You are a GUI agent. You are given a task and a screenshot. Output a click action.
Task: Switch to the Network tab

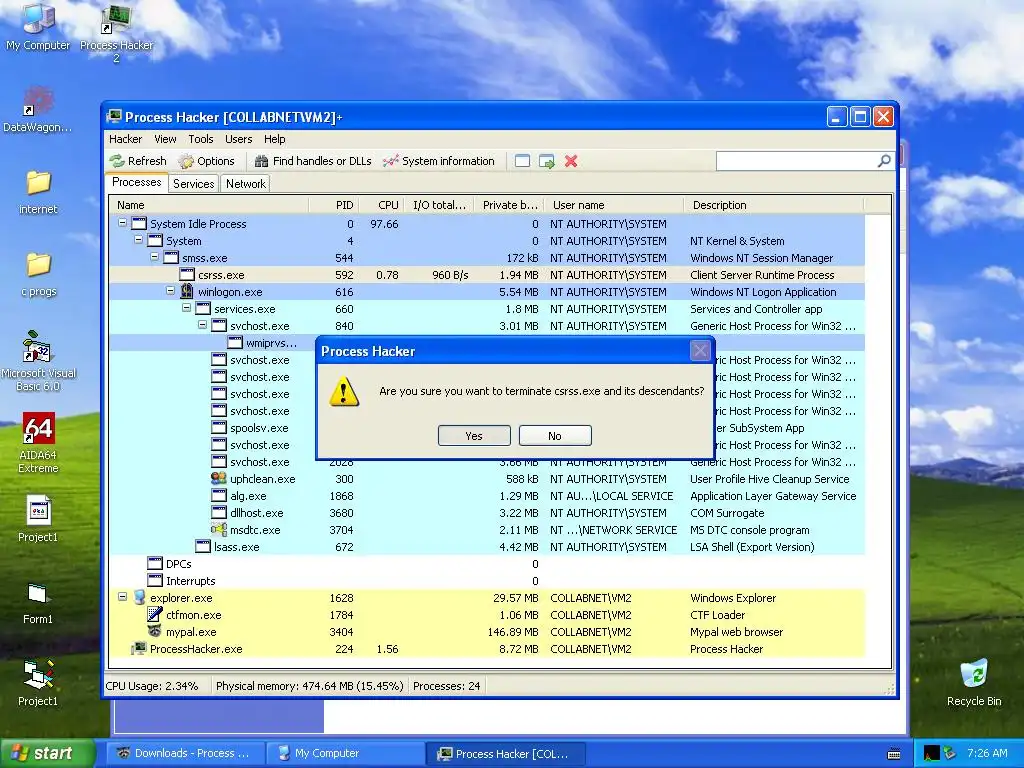[246, 184]
